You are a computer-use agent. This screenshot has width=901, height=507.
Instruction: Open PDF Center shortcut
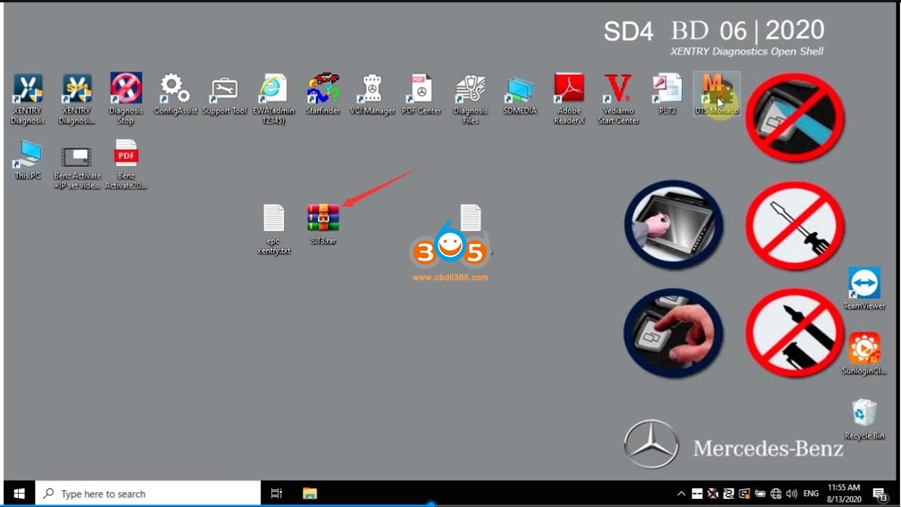coord(421,94)
